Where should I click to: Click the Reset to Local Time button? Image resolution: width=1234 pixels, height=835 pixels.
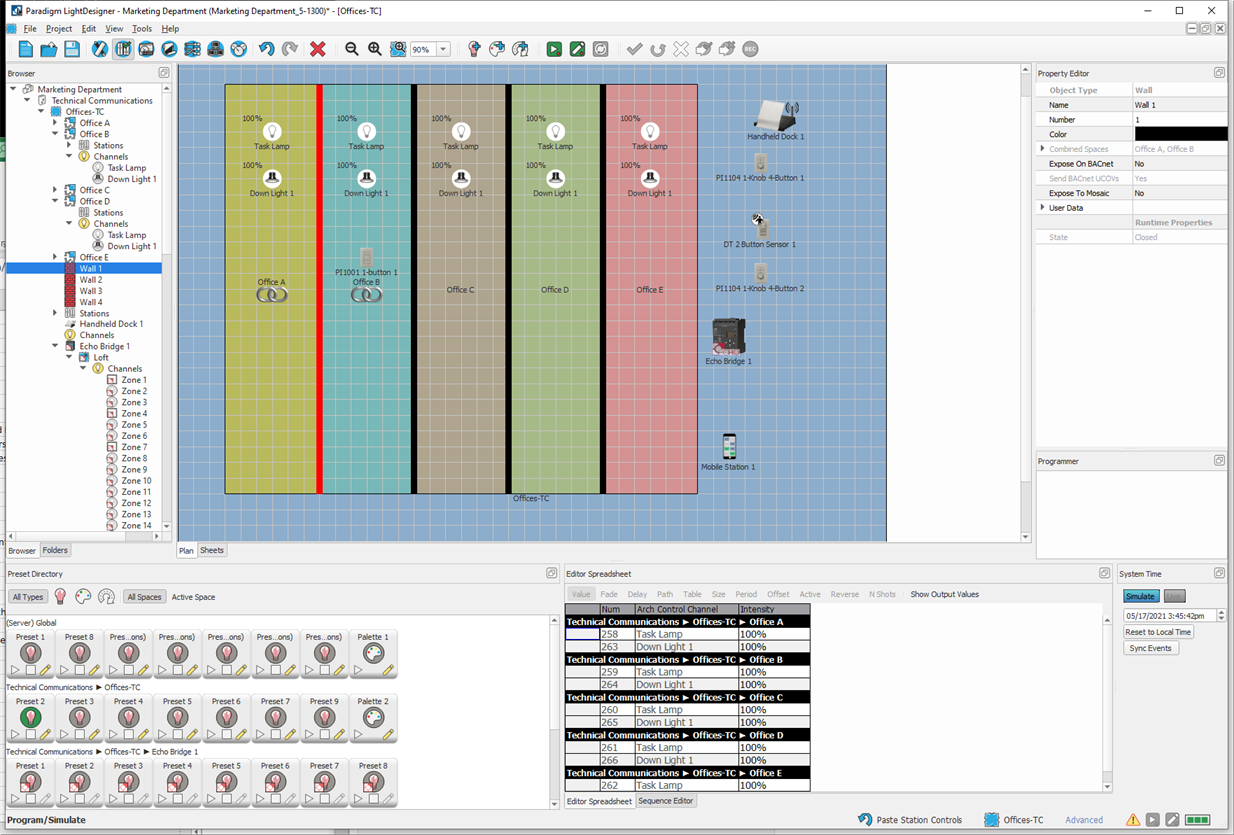(1158, 632)
